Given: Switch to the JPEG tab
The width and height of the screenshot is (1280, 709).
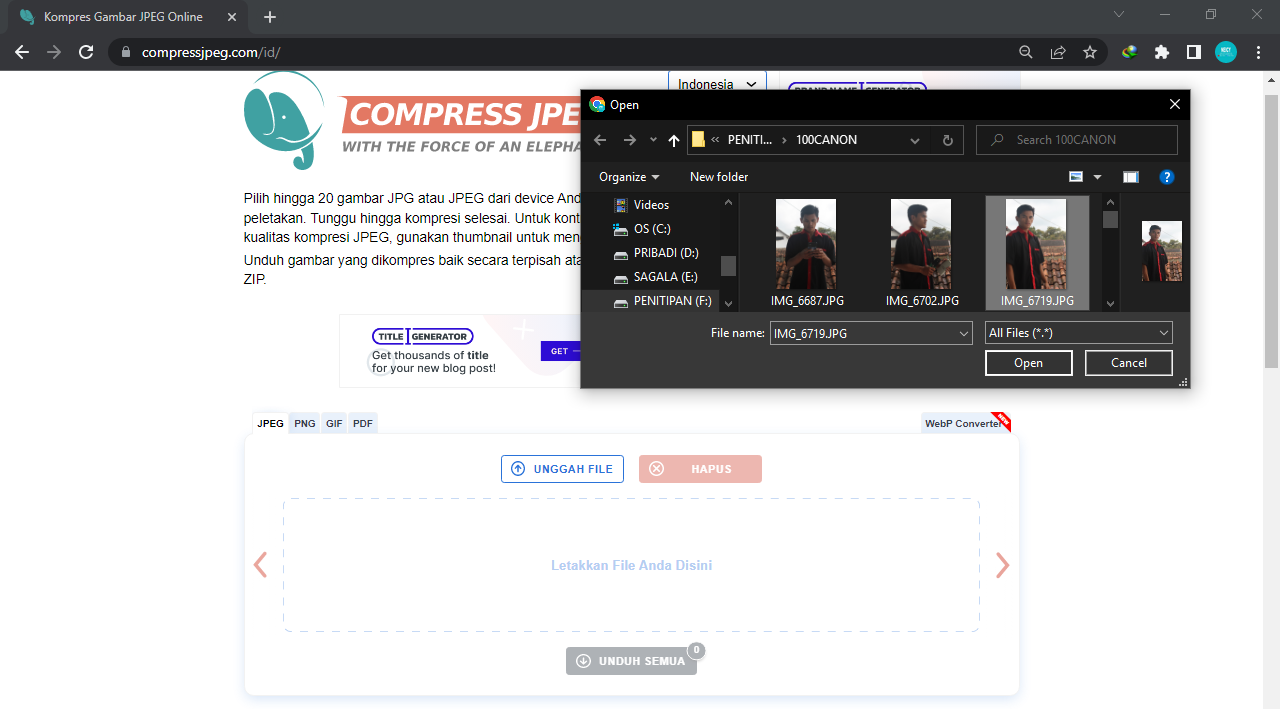Looking at the screenshot, I should click(270, 424).
